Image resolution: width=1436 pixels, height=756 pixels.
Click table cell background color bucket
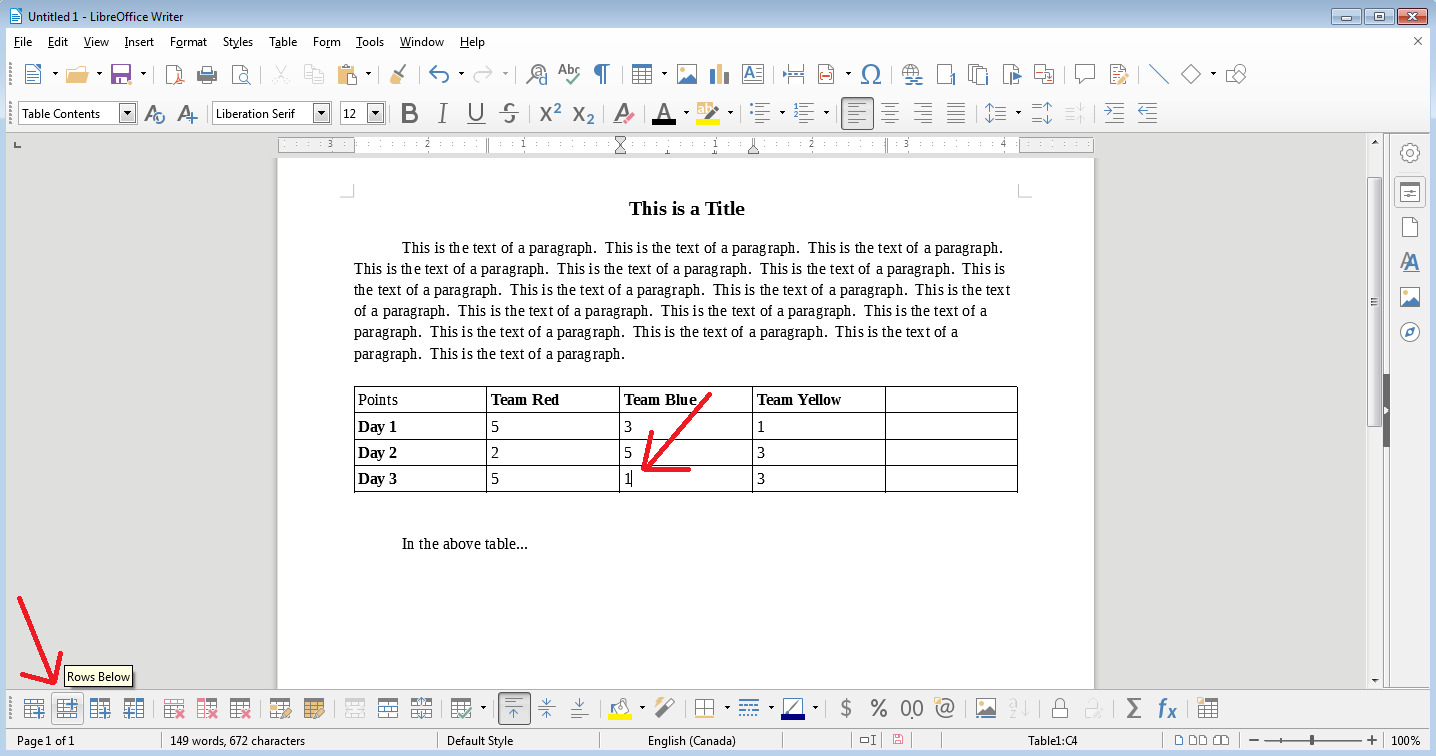point(620,709)
